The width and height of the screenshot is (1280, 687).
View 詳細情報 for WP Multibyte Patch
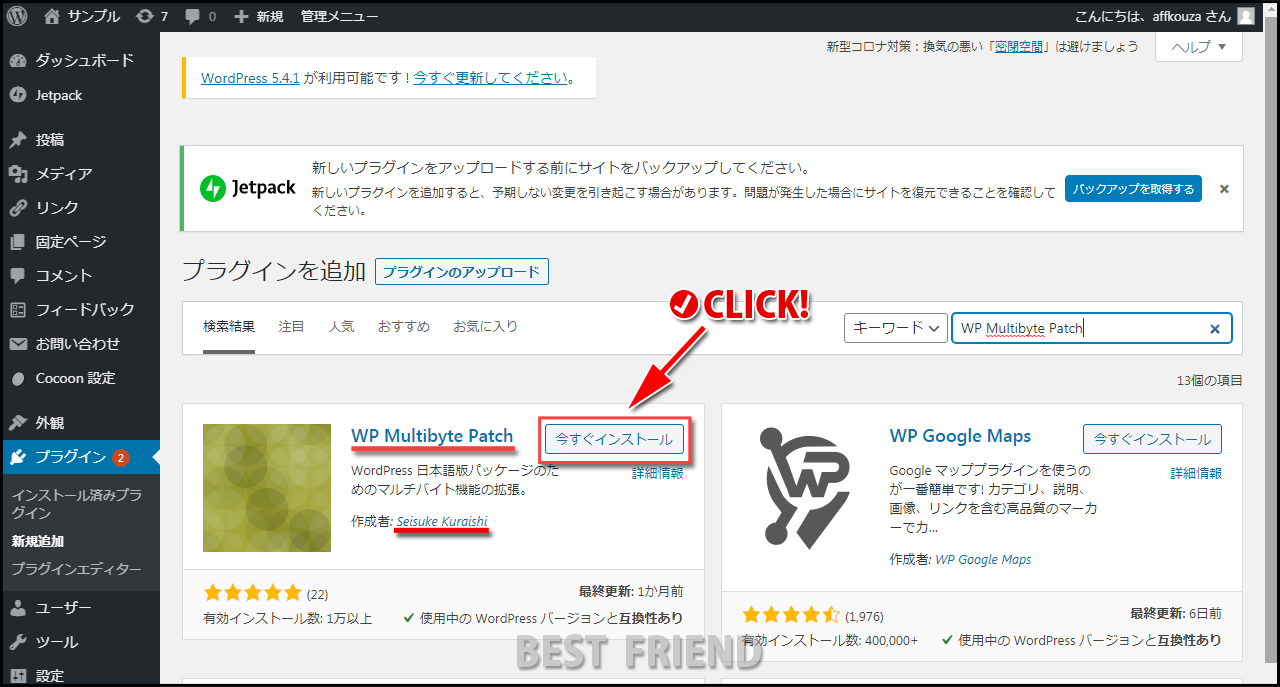[658, 473]
